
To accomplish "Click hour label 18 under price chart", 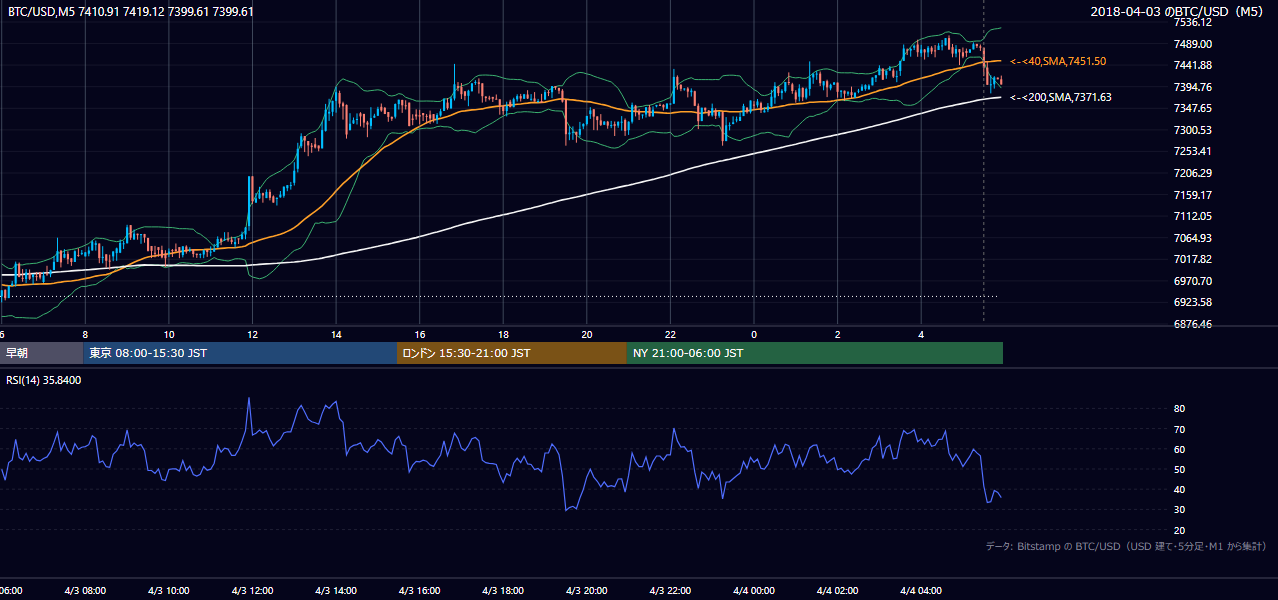I will pos(503,334).
